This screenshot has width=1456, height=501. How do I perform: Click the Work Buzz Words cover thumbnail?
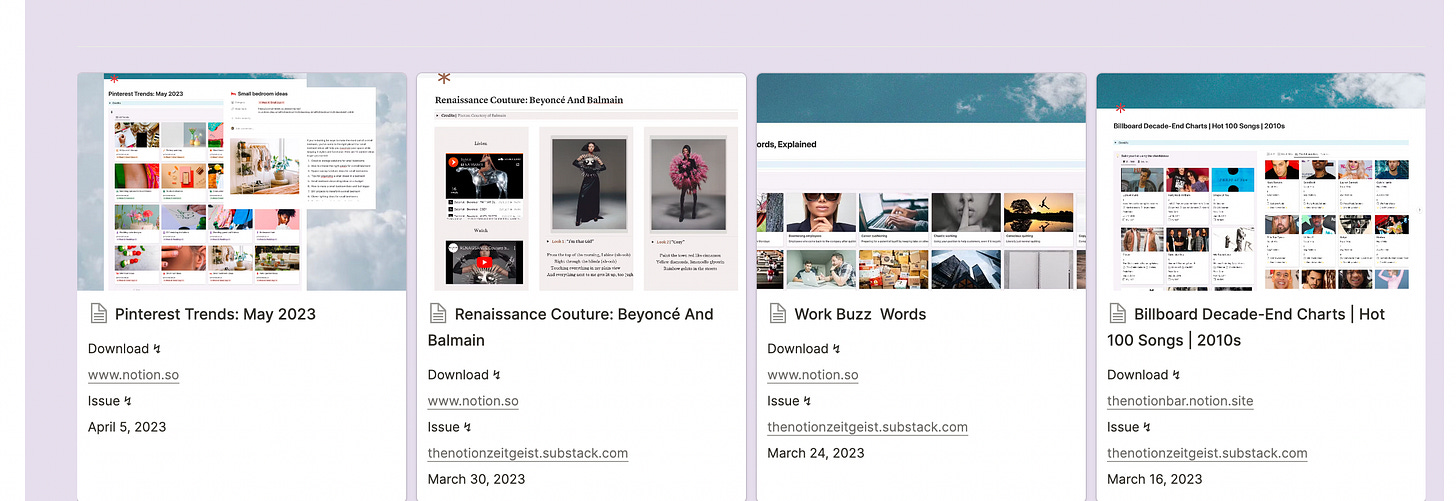(921, 182)
